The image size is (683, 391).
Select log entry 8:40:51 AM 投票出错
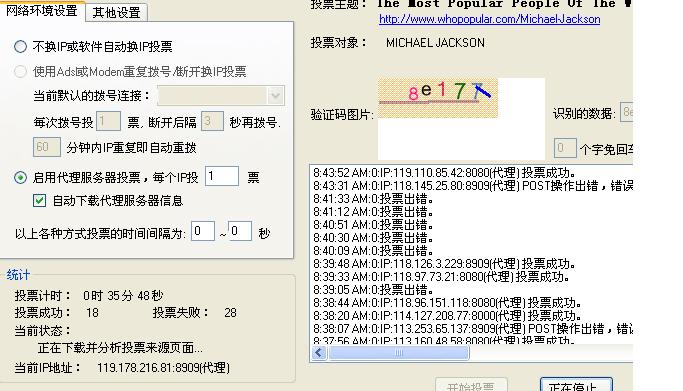tap(373, 225)
